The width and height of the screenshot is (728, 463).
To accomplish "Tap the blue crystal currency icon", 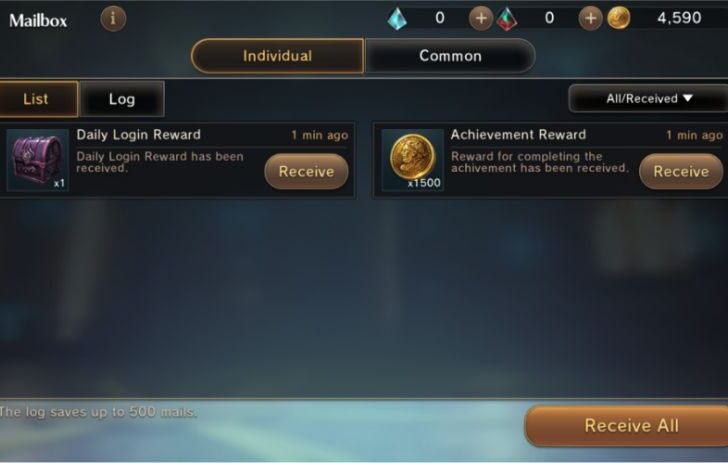I will (x=397, y=19).
